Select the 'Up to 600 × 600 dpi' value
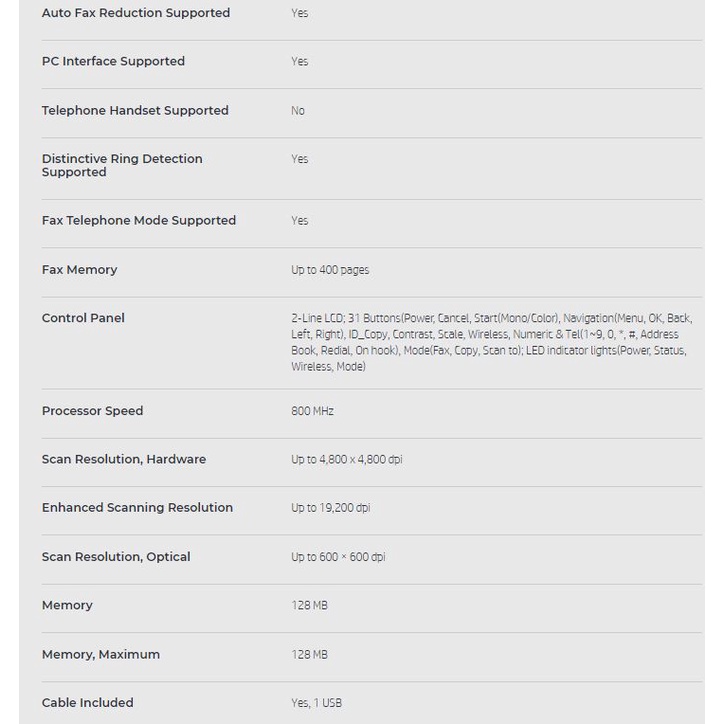Viewport: 724px width, 724px height. [x=338, y=557]
